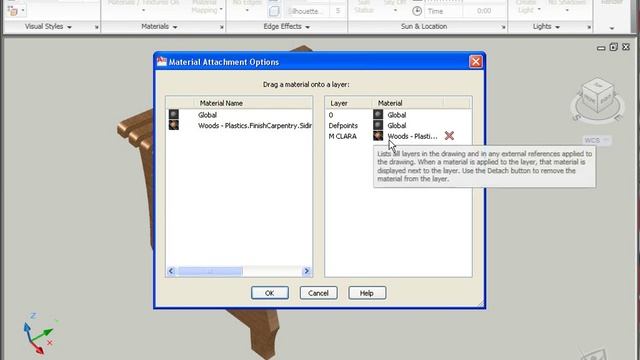Click the Woods material thumbnail in Material Name list
The height and width of the screenshot is (360, 640).
point(174,125)
